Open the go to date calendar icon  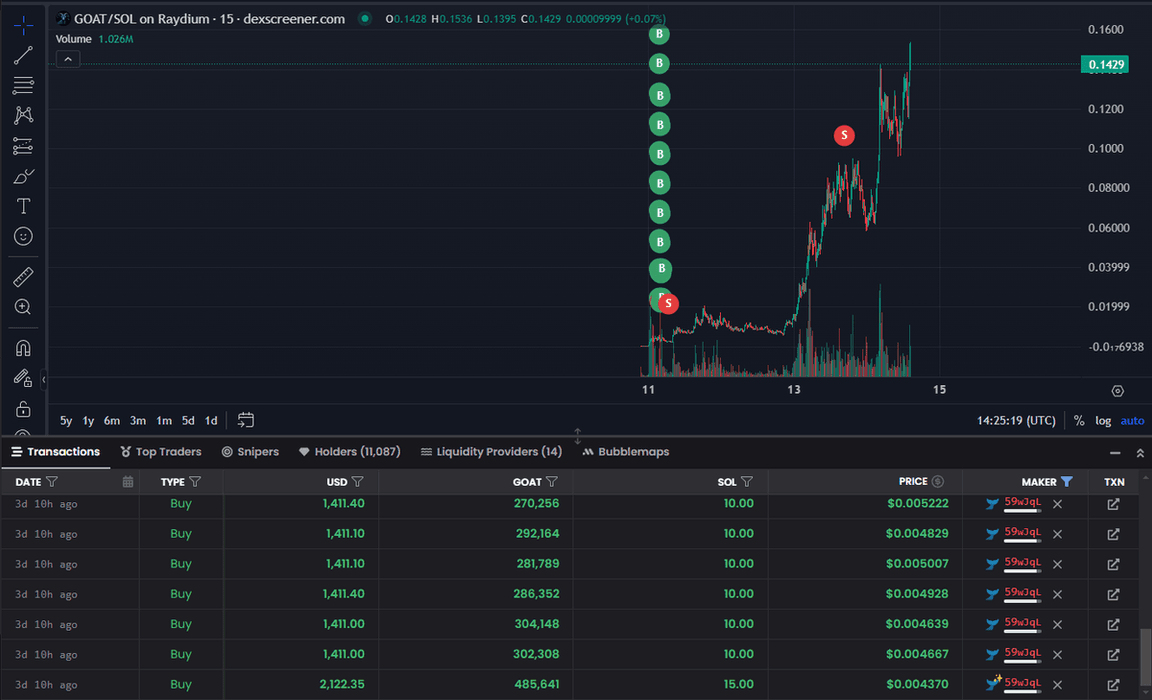[246, 421]
